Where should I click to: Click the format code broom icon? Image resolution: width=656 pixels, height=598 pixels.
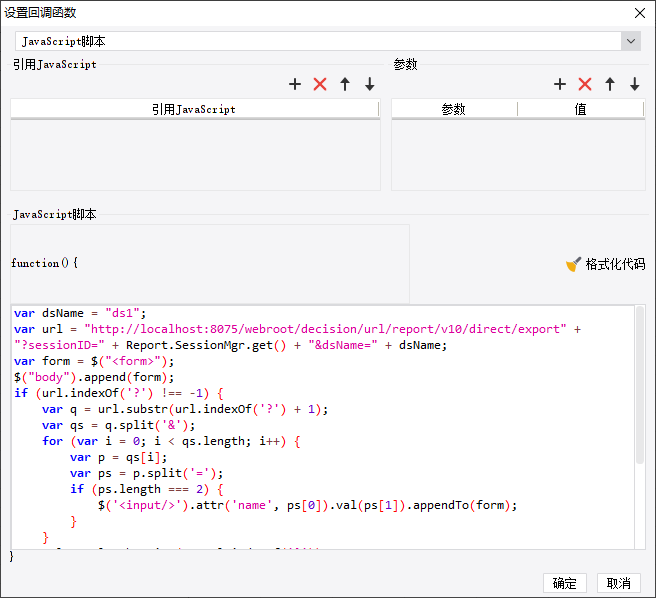pyautogui.click(x=573, y=264)
